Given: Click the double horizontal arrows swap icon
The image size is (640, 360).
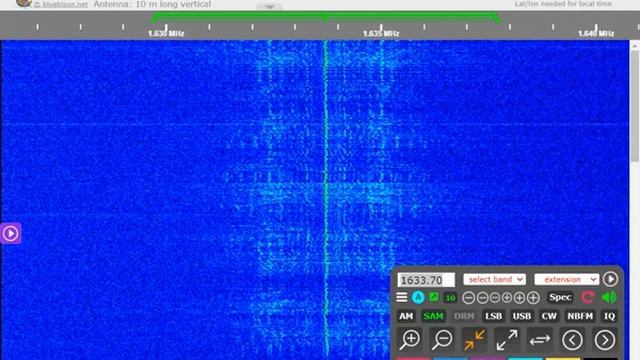Looking at the screenshot, I should point(540,340).
